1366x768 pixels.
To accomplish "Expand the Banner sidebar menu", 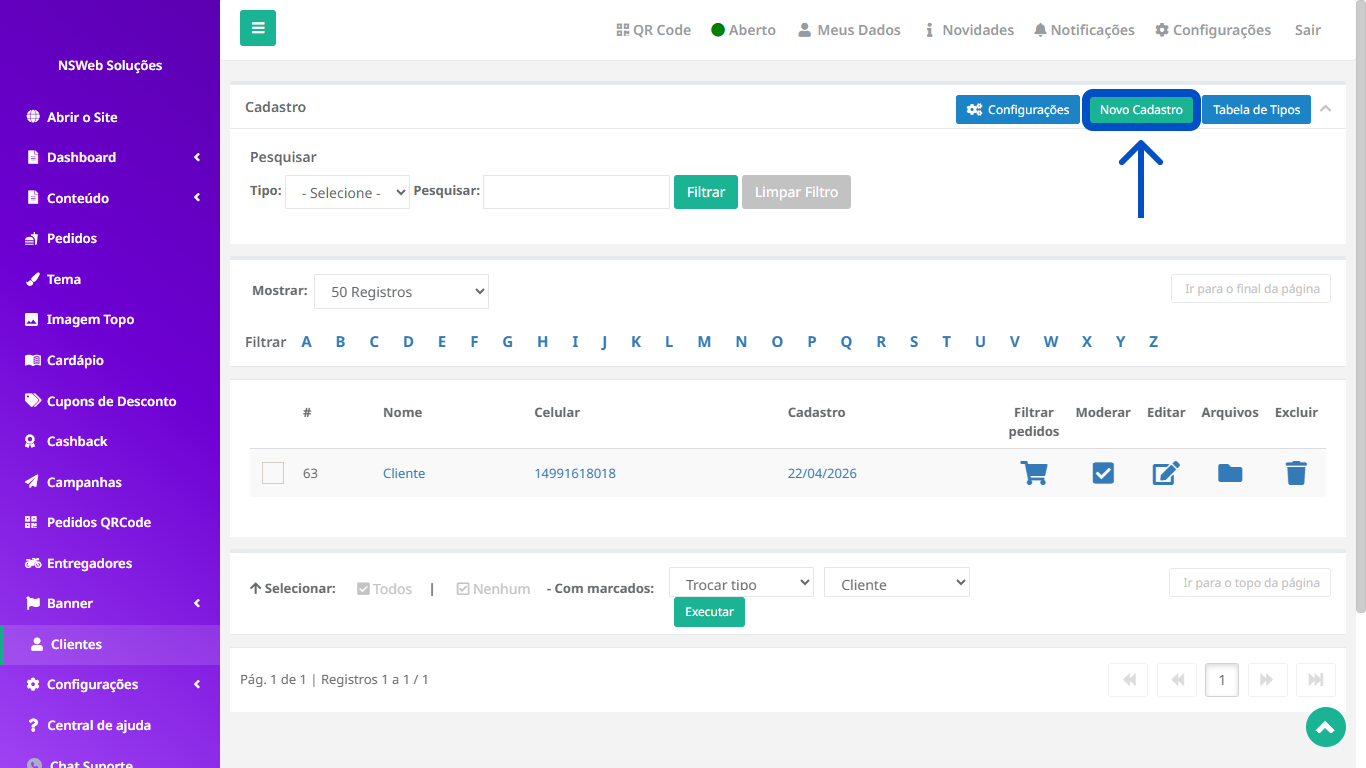I will 110,603.
